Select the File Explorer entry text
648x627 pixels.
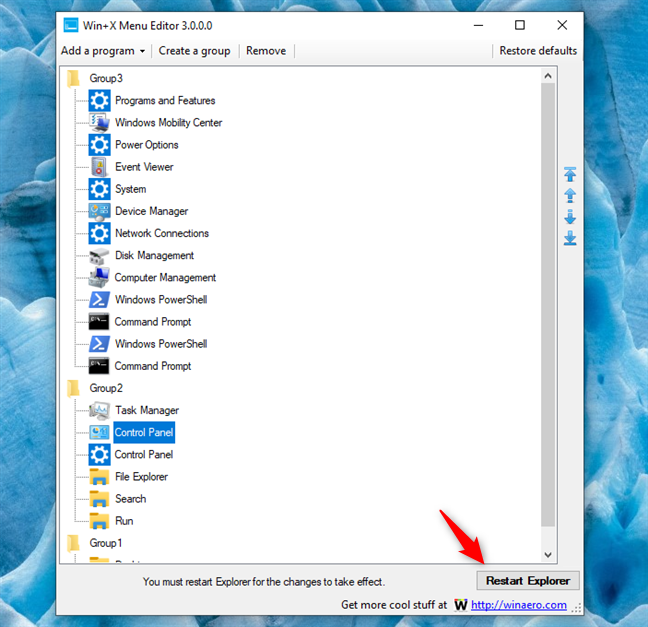(141, 477)
